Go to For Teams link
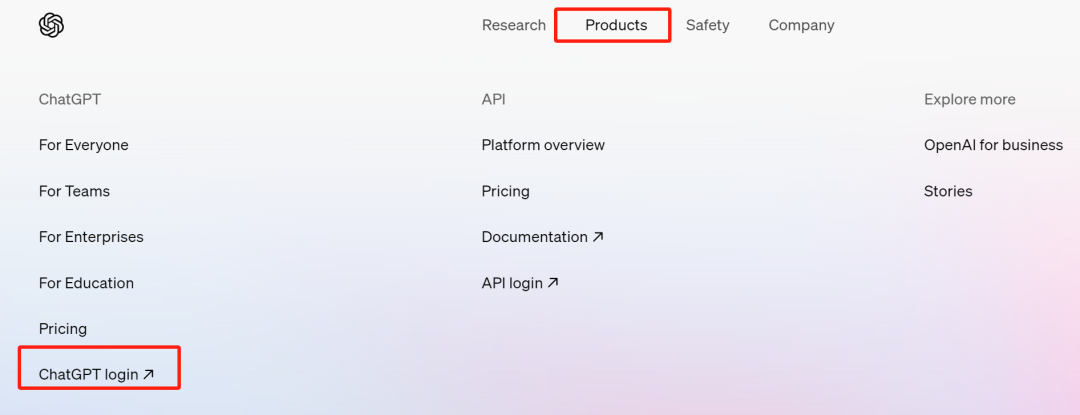The width and height of the screenshot is (1080, 415). [x=74, y=191]
